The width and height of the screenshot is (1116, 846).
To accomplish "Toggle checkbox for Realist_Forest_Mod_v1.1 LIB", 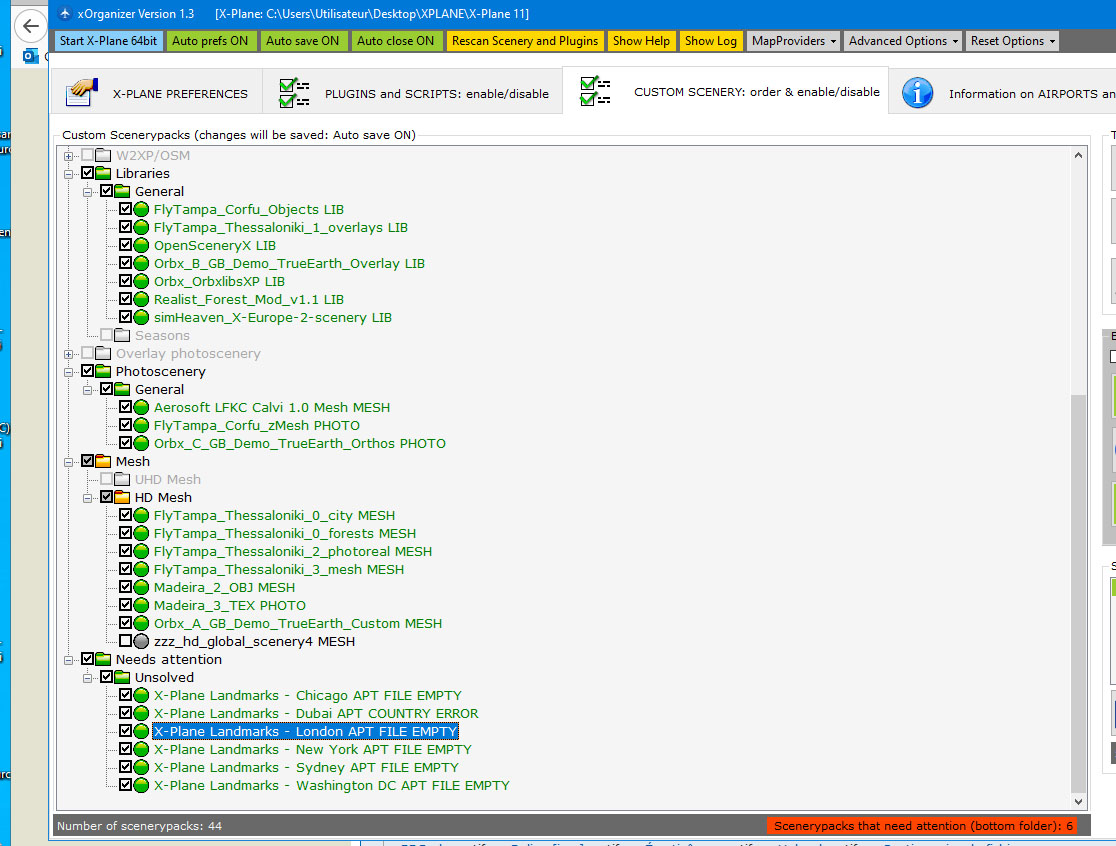I will click(x=125, y=299).
